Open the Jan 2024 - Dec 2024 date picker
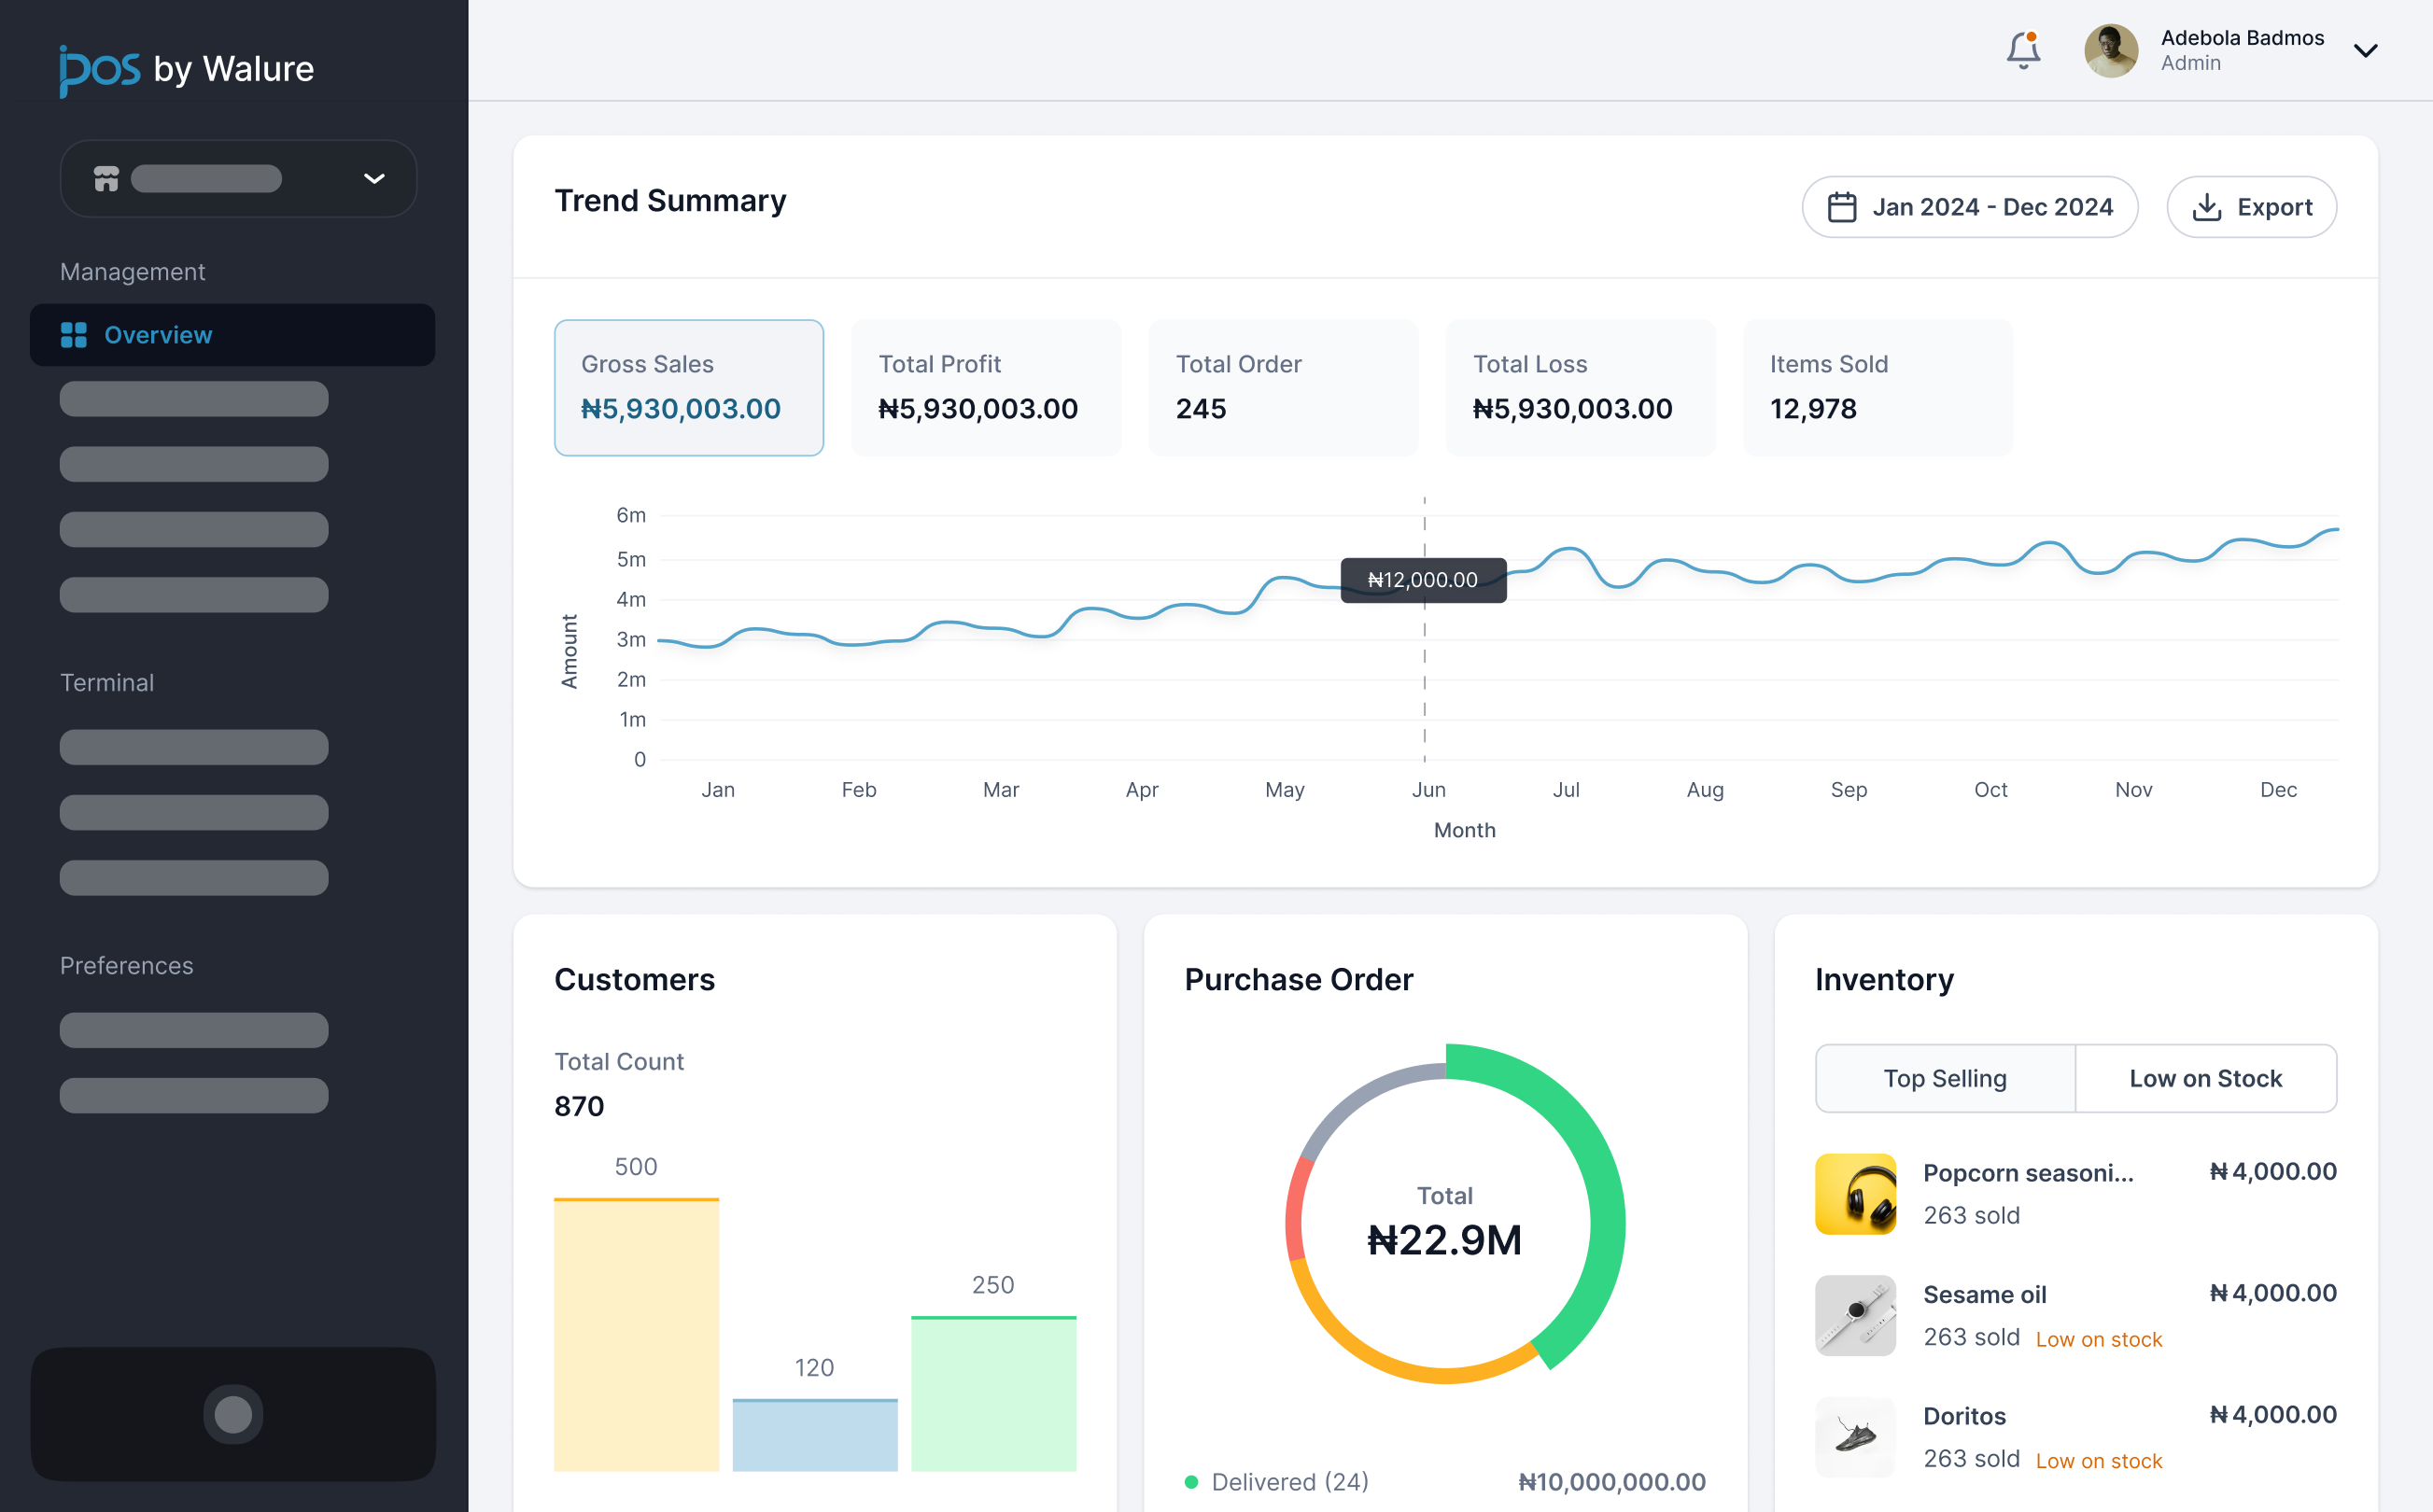2433x1512 pixels. (x=1968, y=207)
